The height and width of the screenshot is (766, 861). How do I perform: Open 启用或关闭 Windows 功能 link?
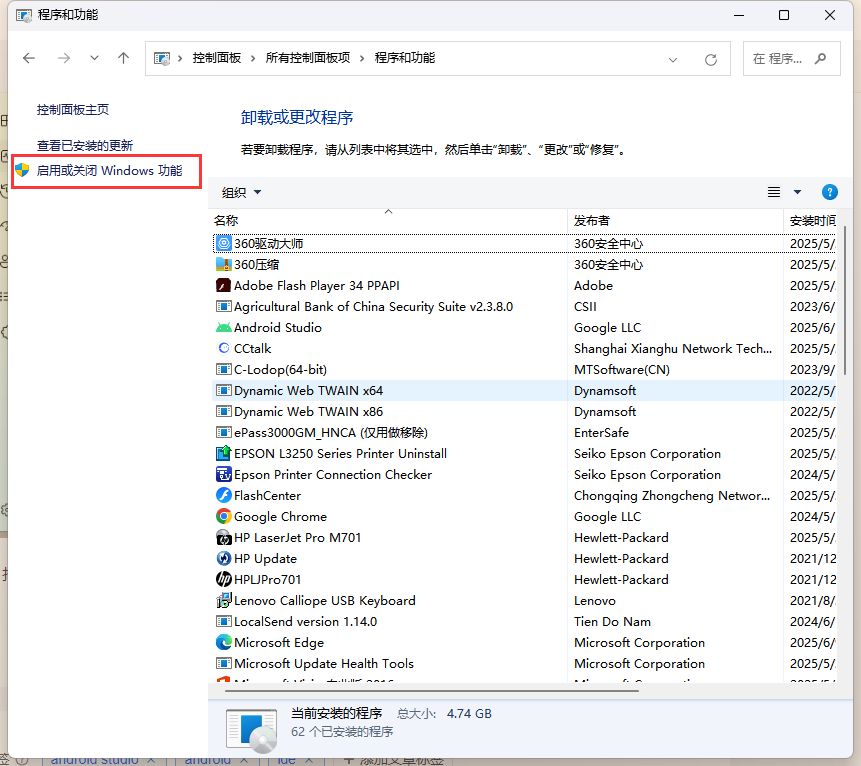click(x=110, y=171)
